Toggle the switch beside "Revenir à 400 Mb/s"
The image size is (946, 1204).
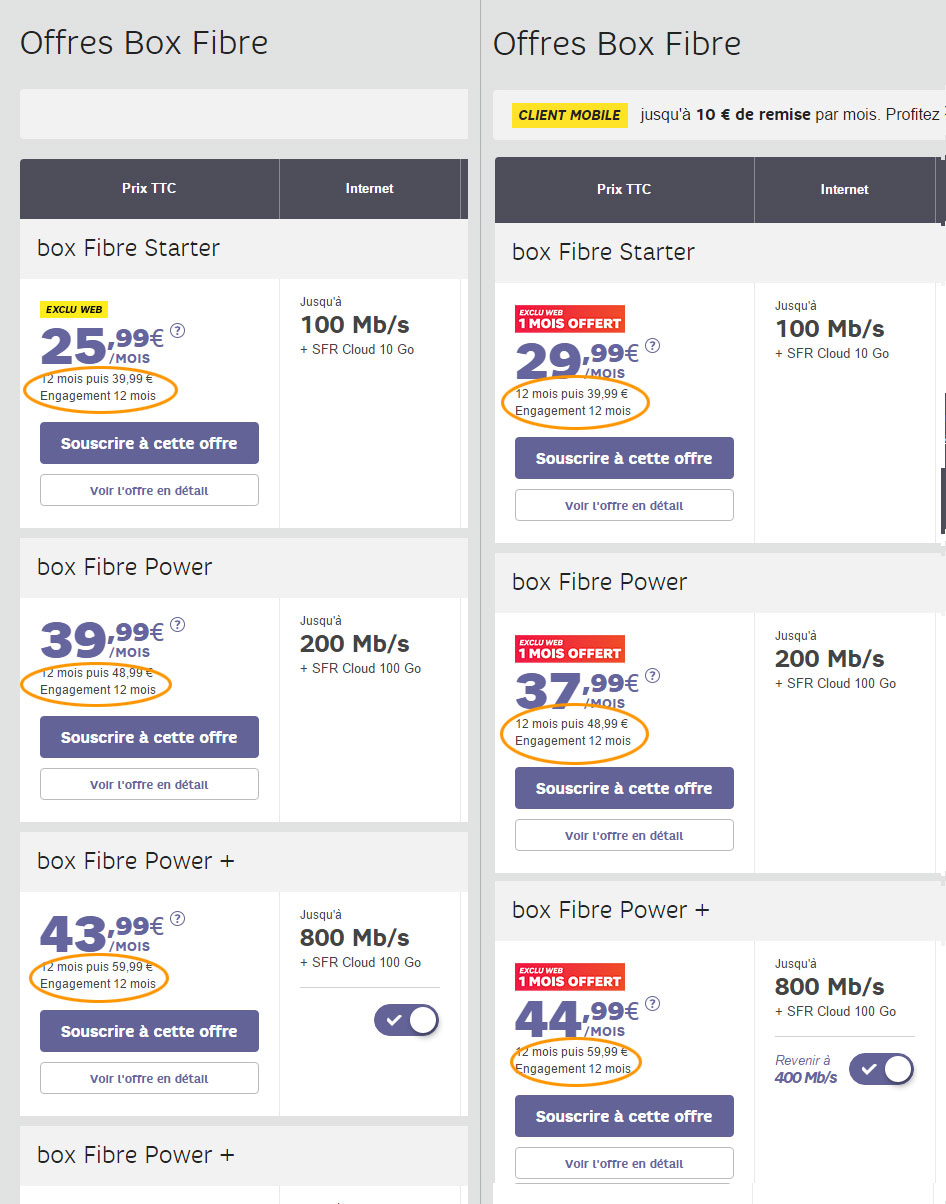pyautogui.click(x=881, y=1069)
